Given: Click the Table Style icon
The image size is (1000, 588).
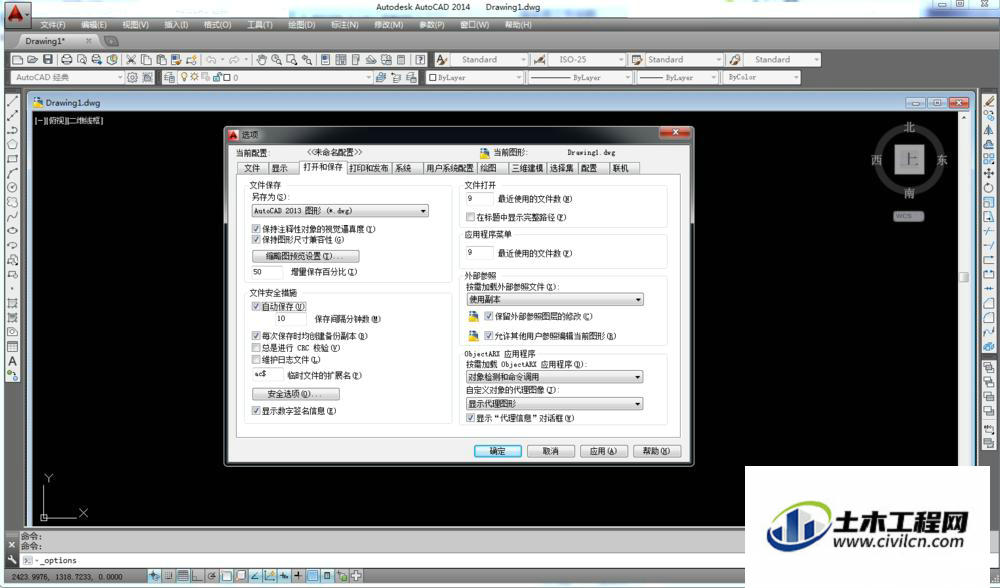Looking at the screenshot, I should click(x=636, y=59).
